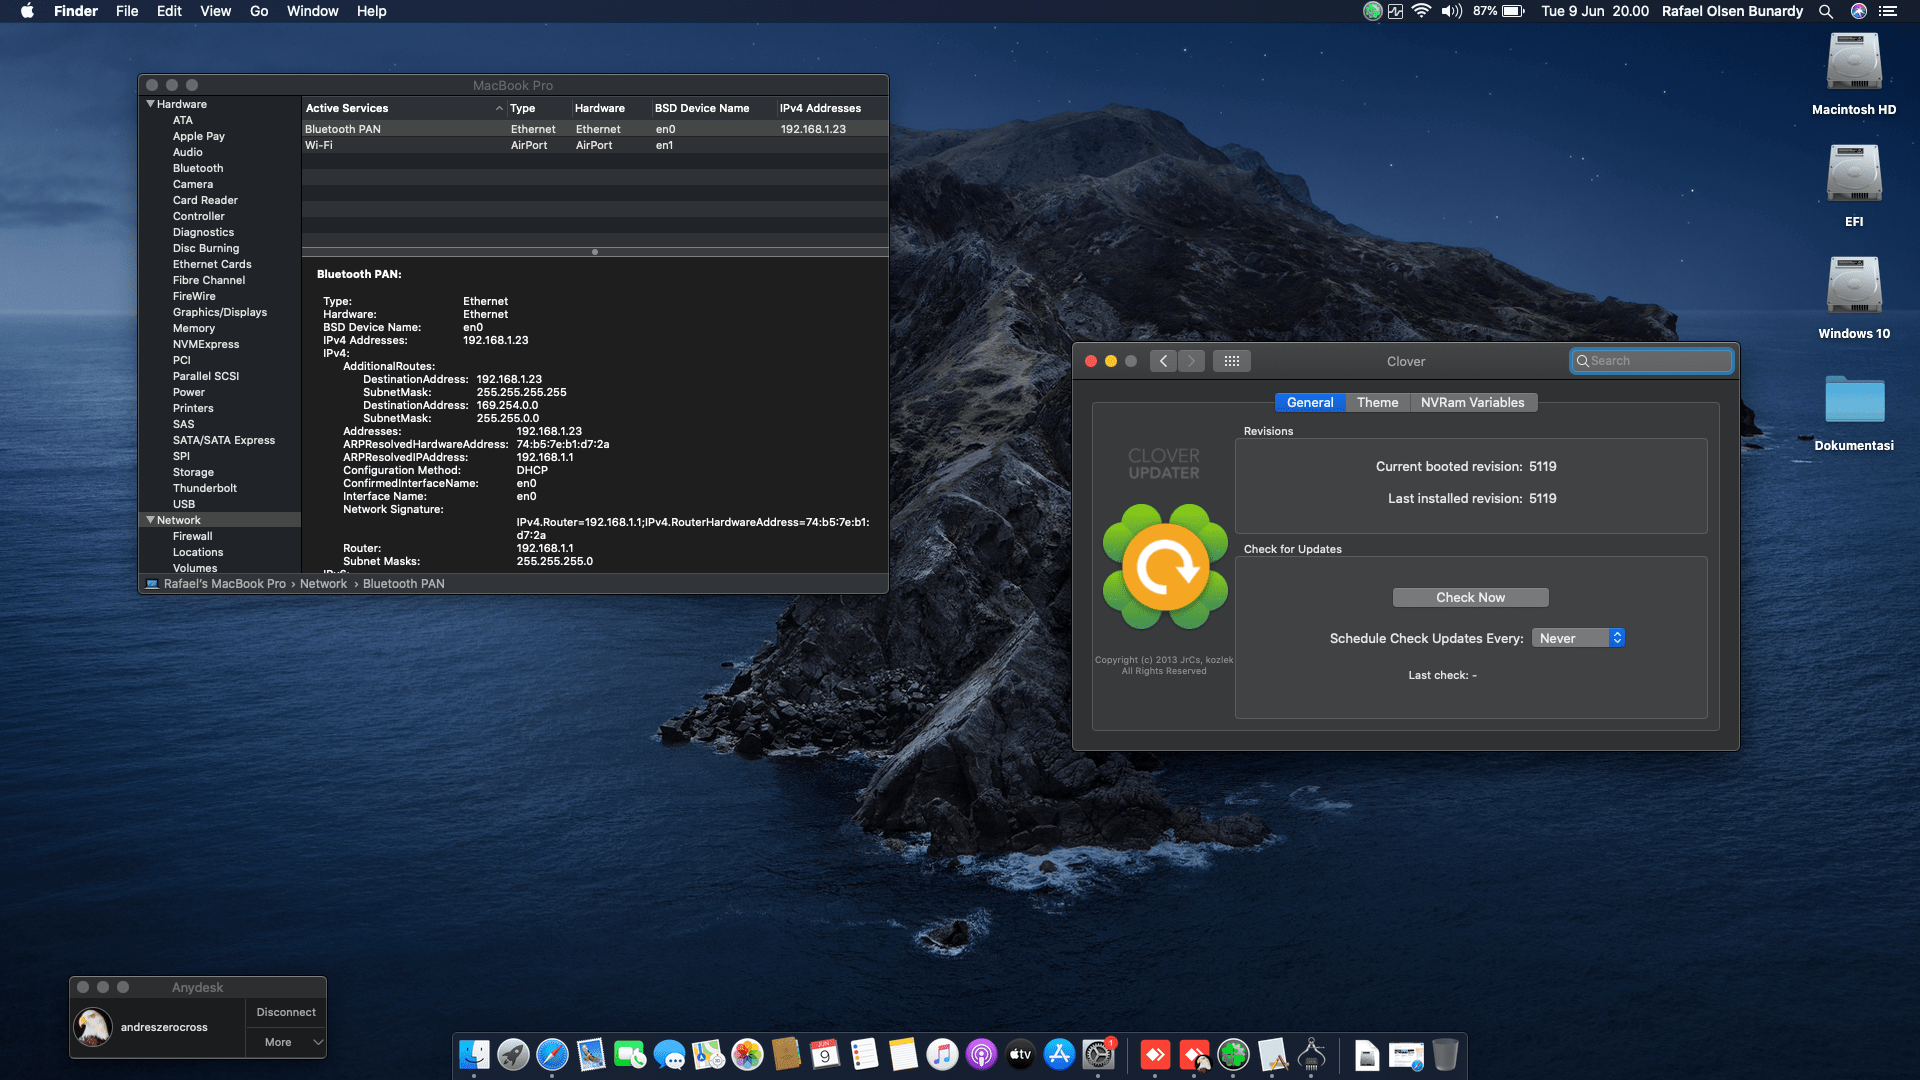Screen dimensions: 1920x1080
Task: Open the Window menu
Action: click(312, 11)
